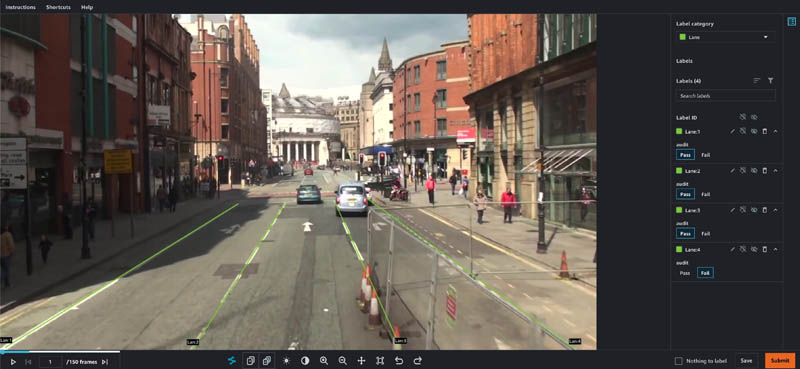Image resolution: width=800 pixels, height=369 pixels.
Task: Open the Label category Lane dropdown
Action: click(726, 37)
